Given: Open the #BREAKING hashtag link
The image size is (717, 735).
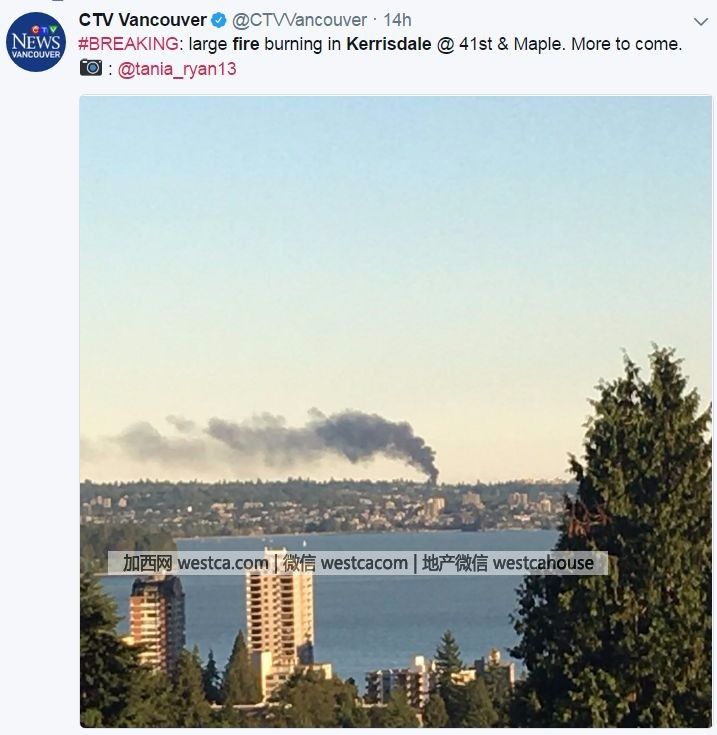Looking at the screenshot, I should point(128,44).
